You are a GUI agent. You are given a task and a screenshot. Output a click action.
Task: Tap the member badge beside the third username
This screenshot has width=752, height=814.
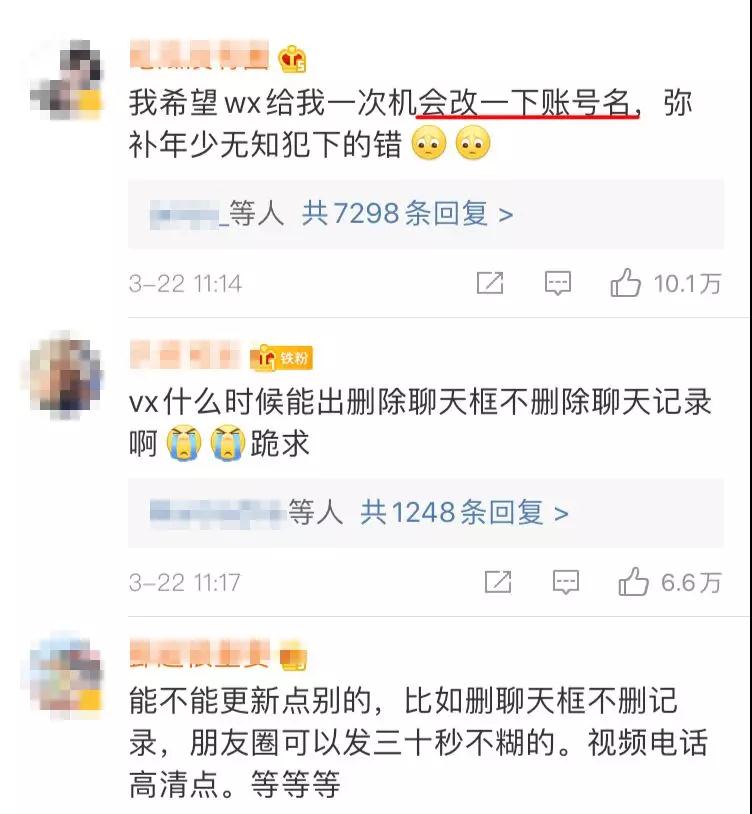(293, 656)
